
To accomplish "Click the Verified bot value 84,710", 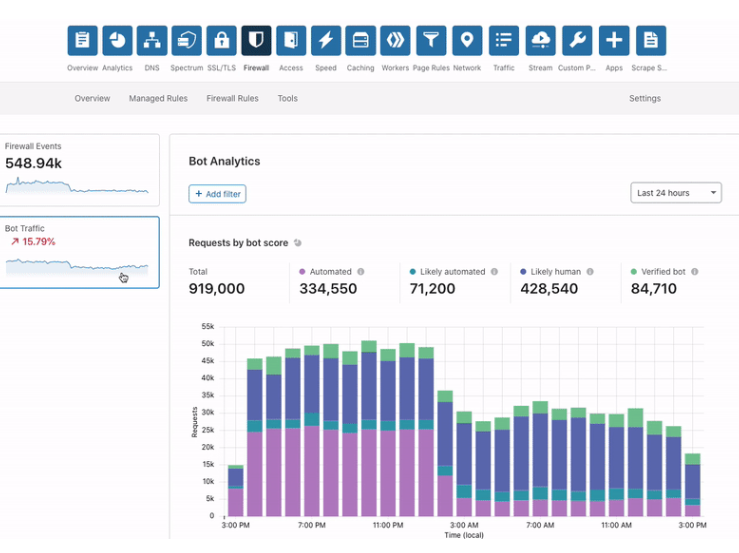I will 654,289.
